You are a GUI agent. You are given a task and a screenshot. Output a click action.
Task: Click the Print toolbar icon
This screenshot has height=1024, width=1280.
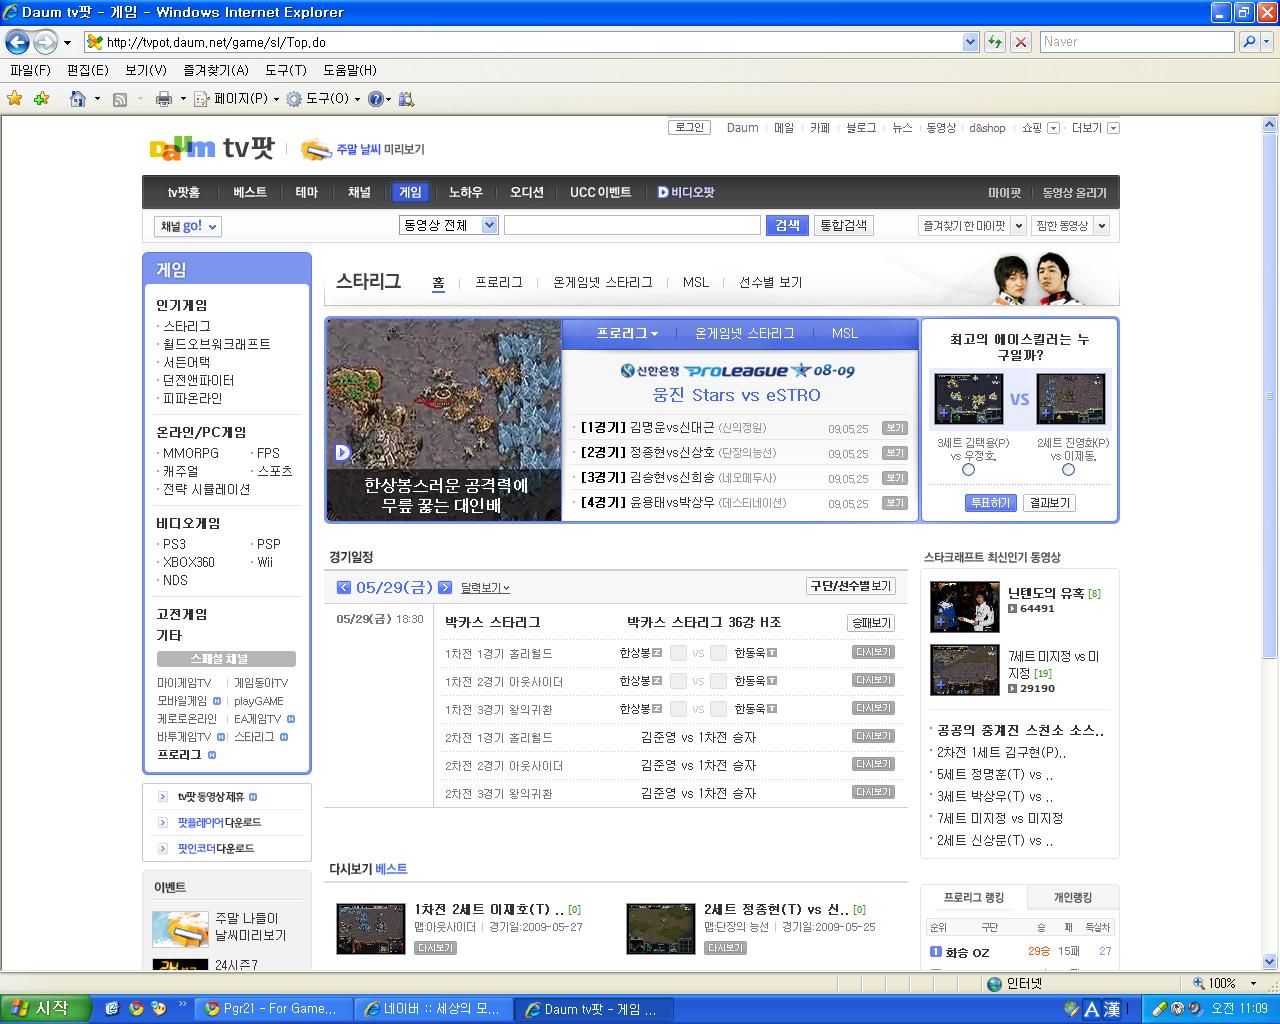164,99
